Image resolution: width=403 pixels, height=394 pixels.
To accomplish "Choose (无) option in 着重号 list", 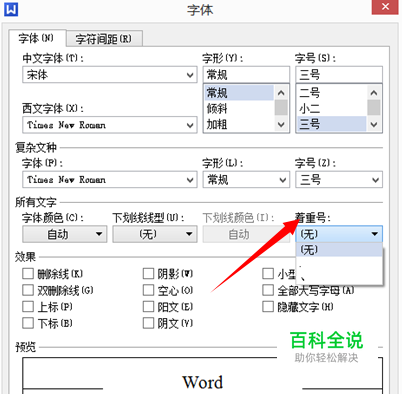I will [339, 250].
